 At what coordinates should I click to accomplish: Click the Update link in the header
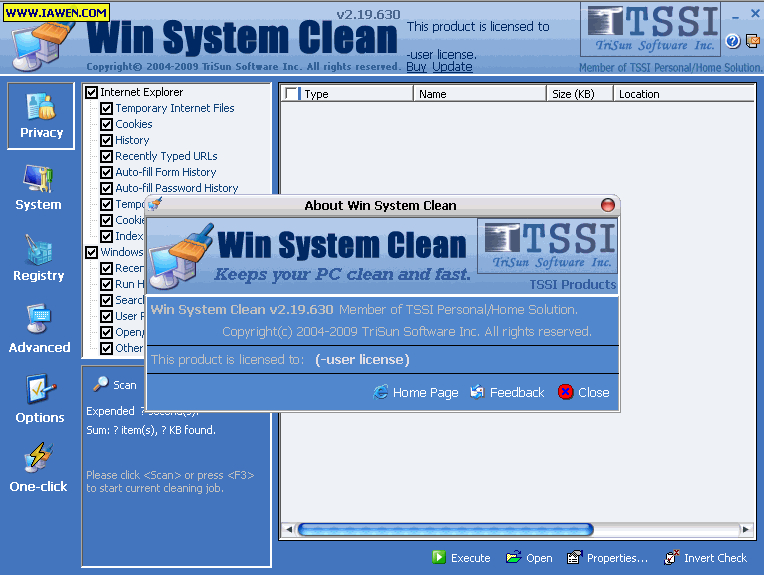(x=452, y=67)
